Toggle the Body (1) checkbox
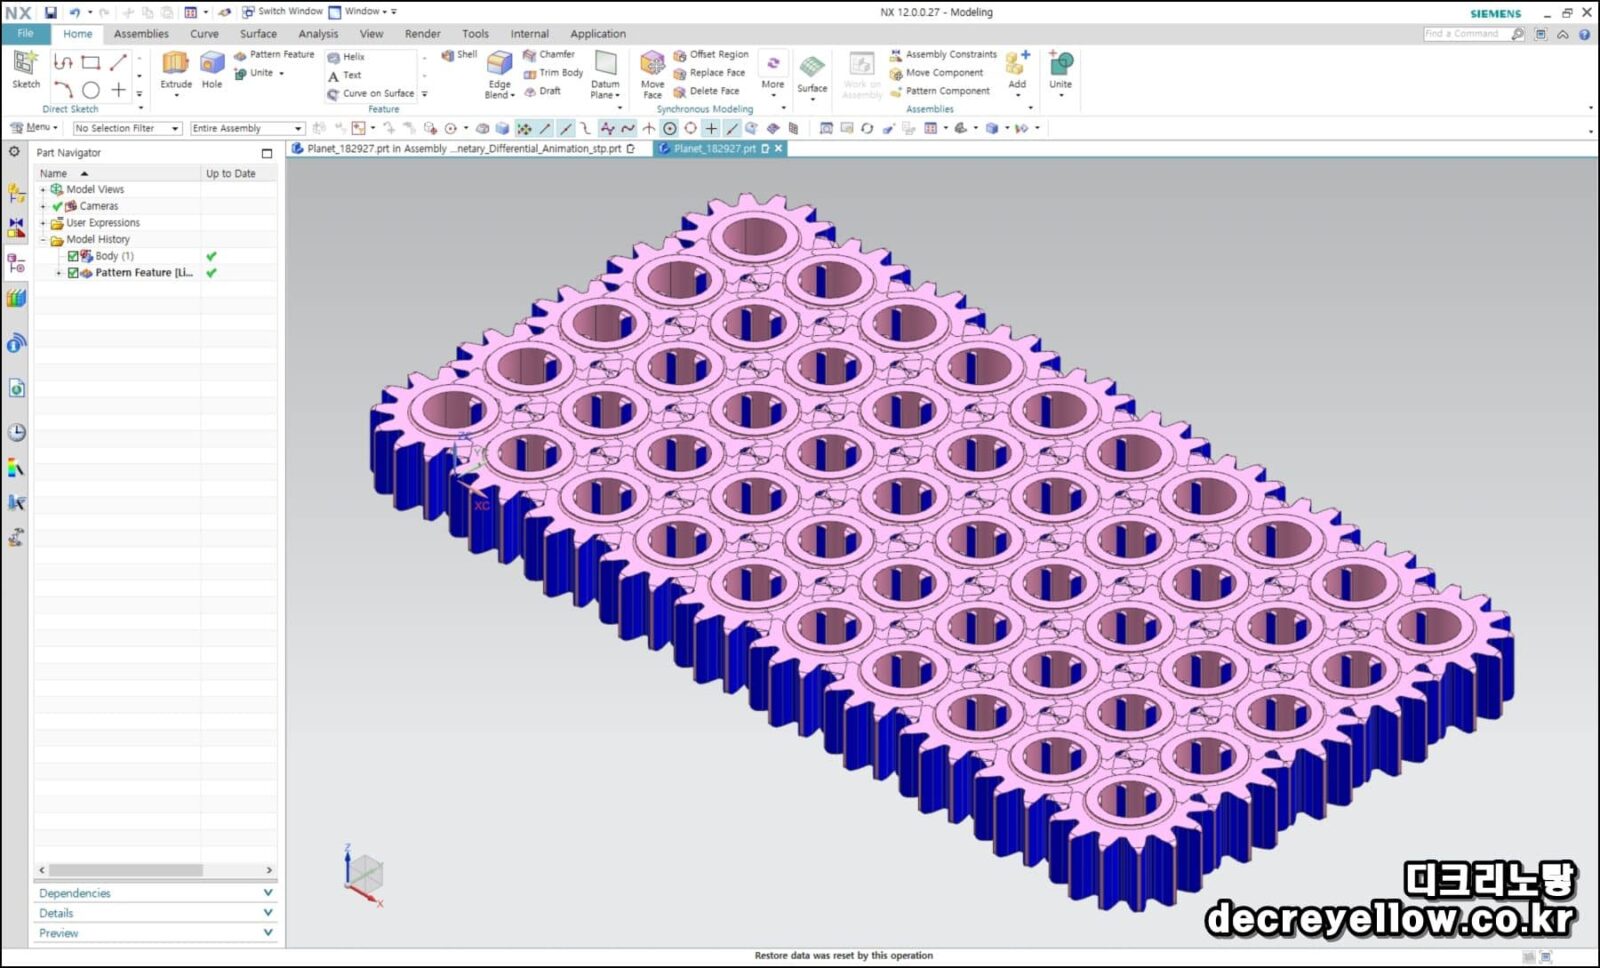The image size is (1600, 968). click(73, 256)
